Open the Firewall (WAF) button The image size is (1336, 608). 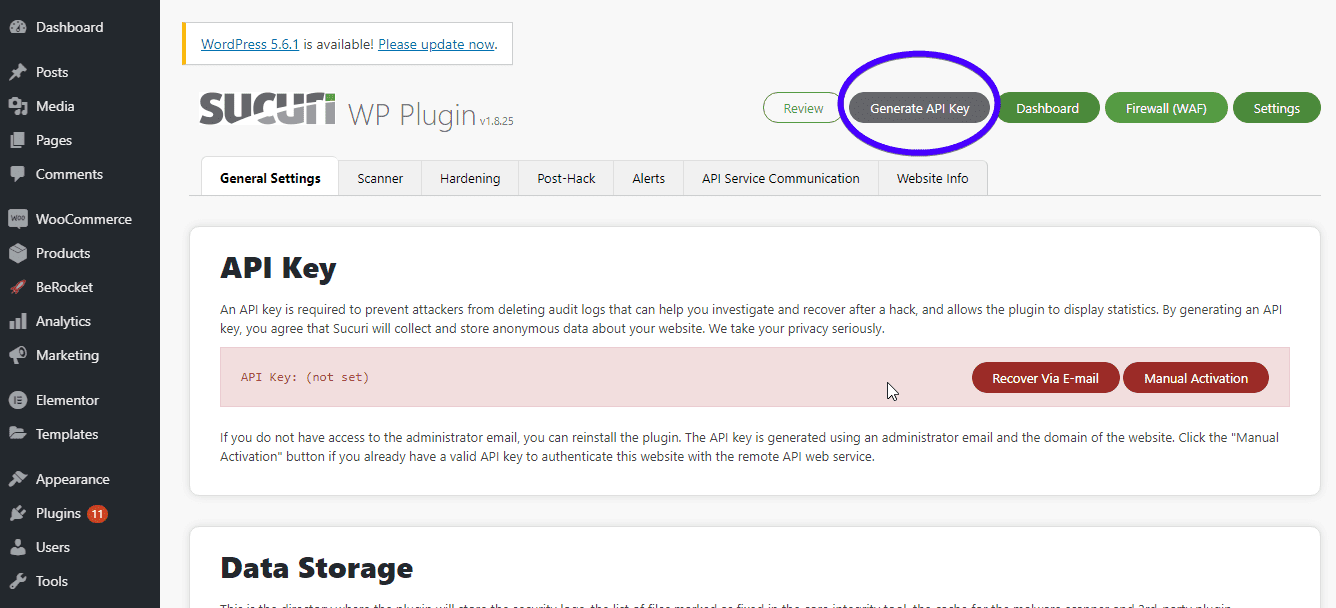click(1166, 108)
